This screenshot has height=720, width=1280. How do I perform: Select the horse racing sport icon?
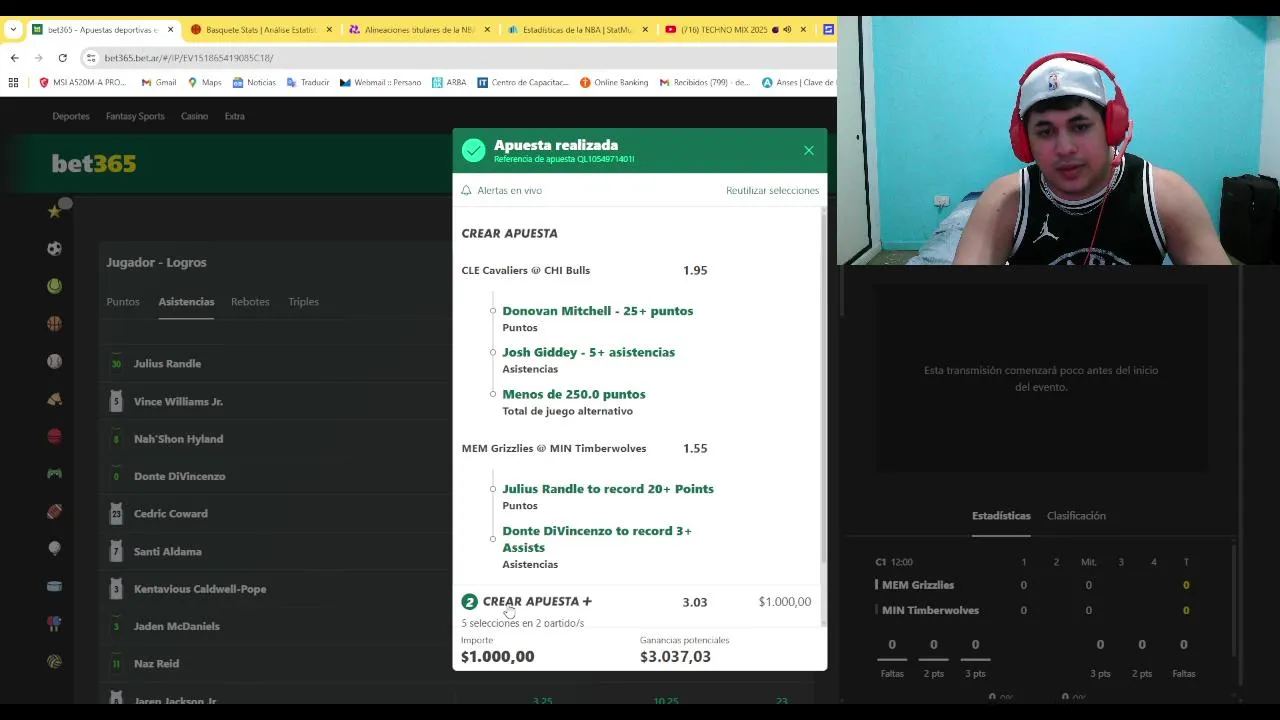[x=54, y=398]
